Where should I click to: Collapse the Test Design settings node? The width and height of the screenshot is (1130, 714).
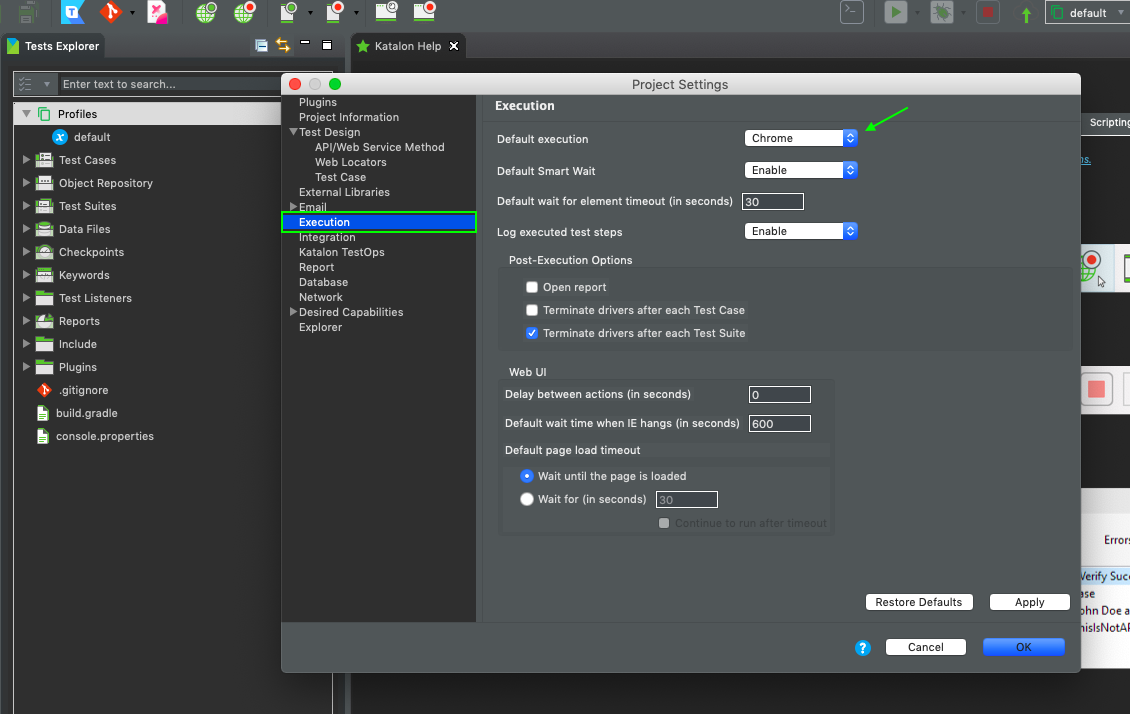tap(293, 133)
